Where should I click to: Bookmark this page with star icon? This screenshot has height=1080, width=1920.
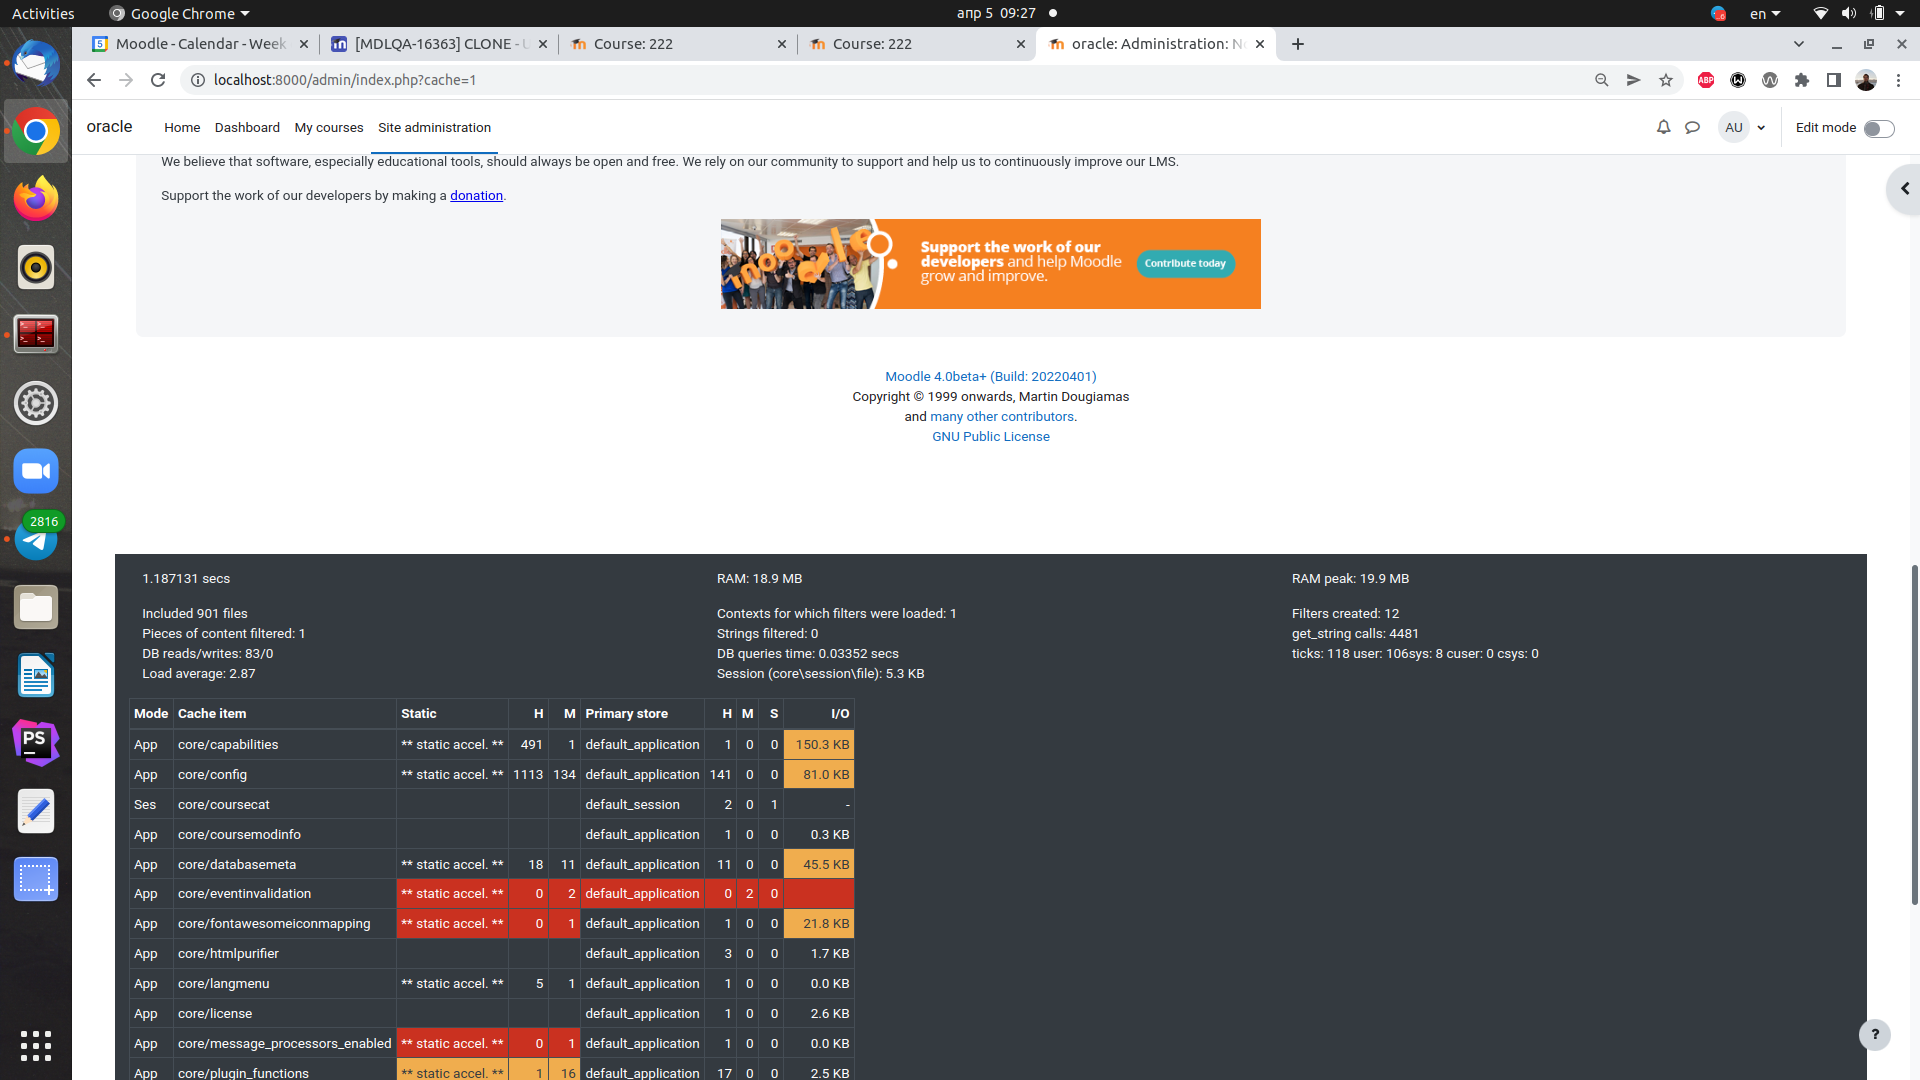coord(1666,80)
